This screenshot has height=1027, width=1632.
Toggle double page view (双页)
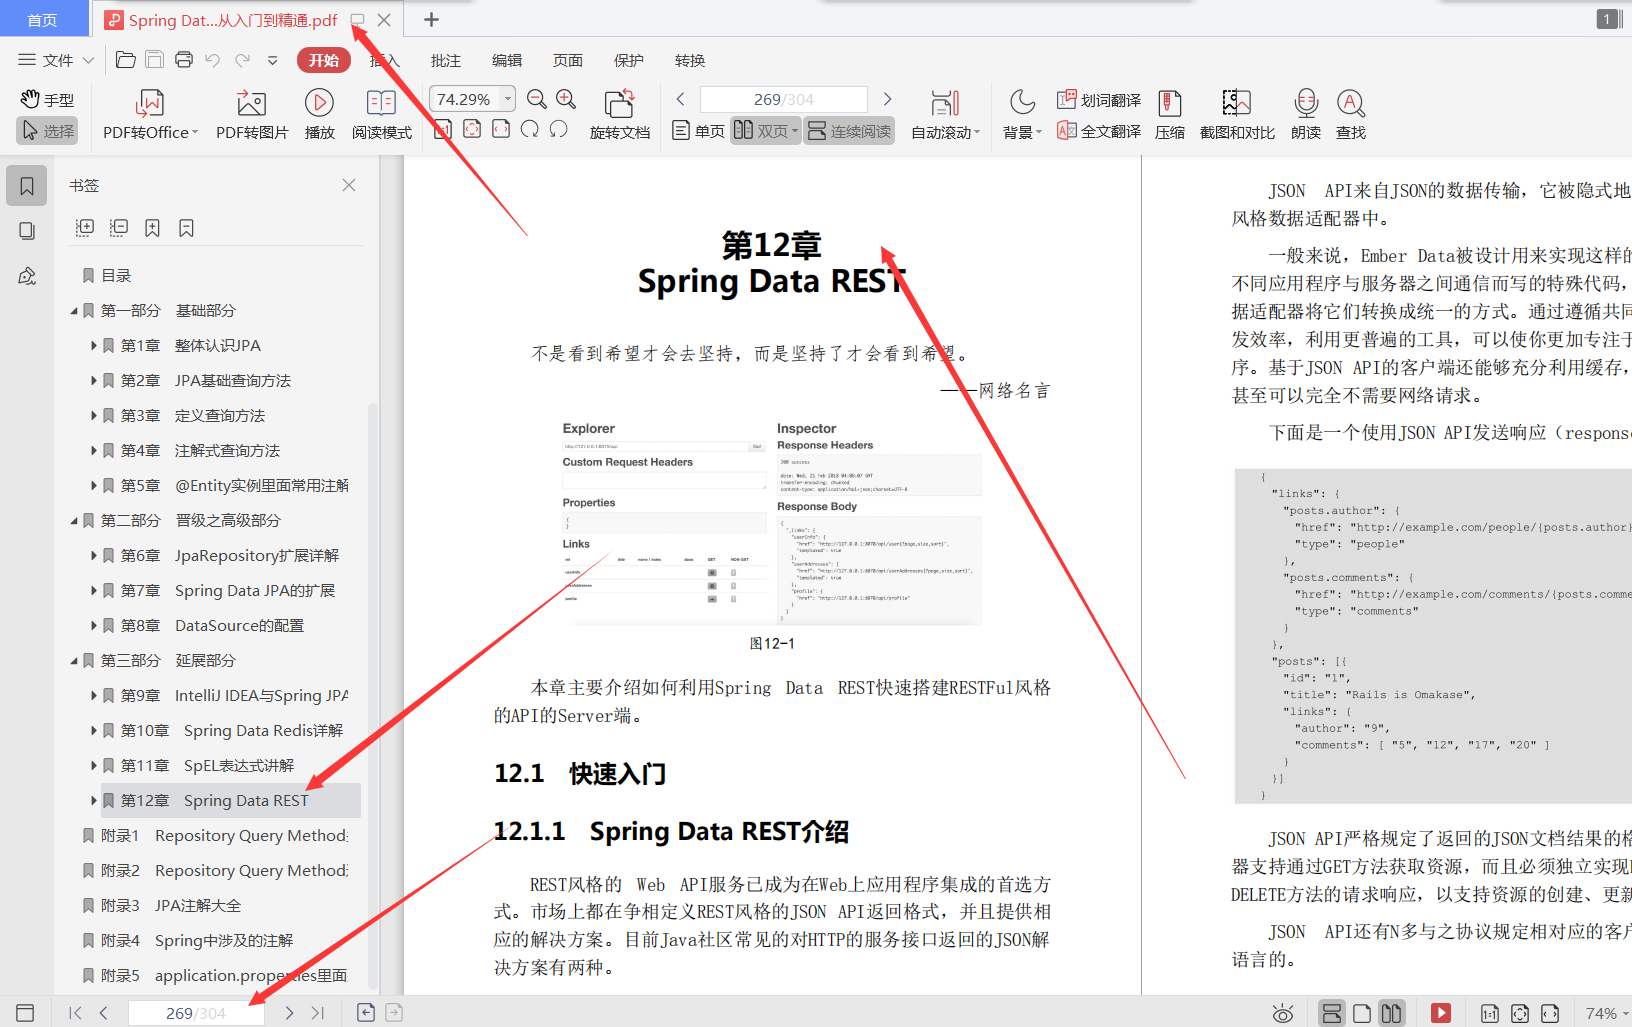[766, 131]
